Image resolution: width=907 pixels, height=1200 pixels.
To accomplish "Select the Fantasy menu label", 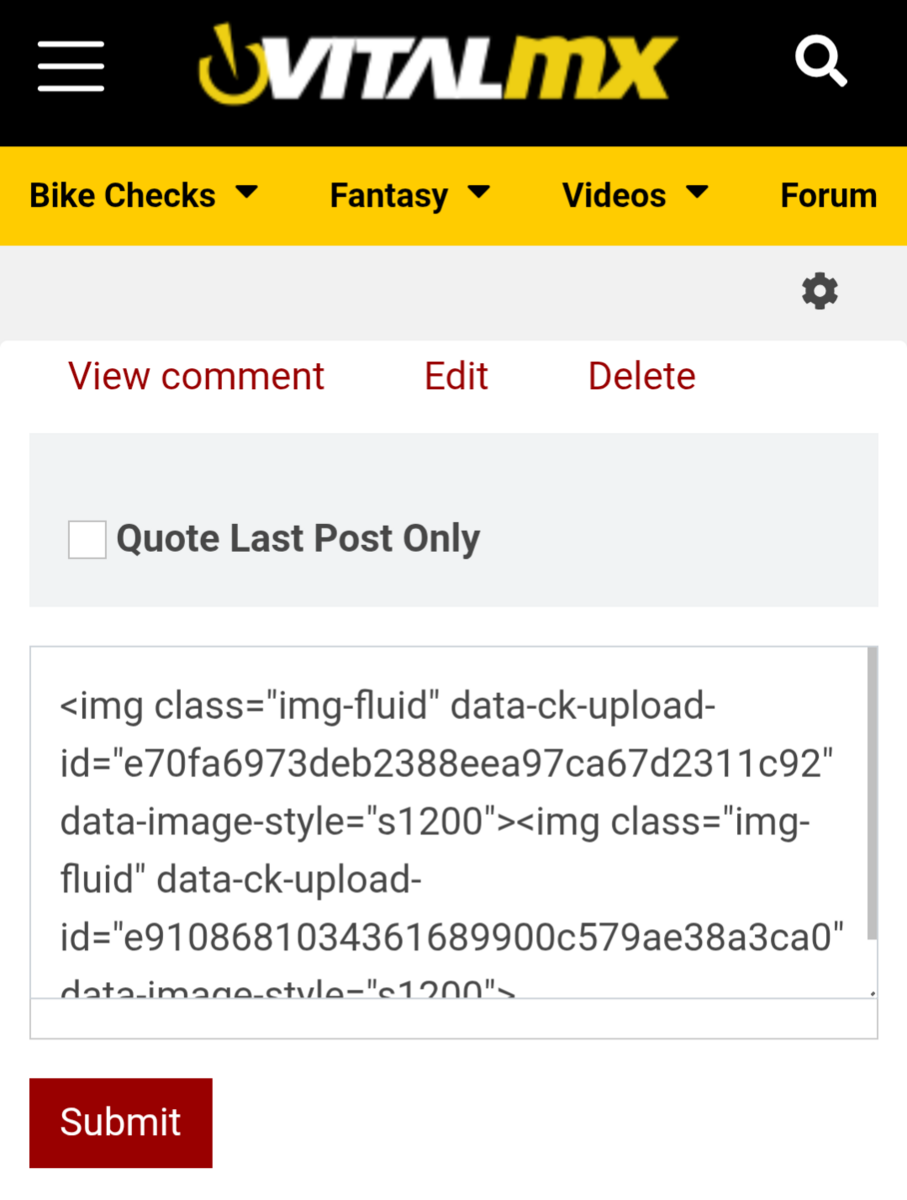I will [x=388, y=196].
